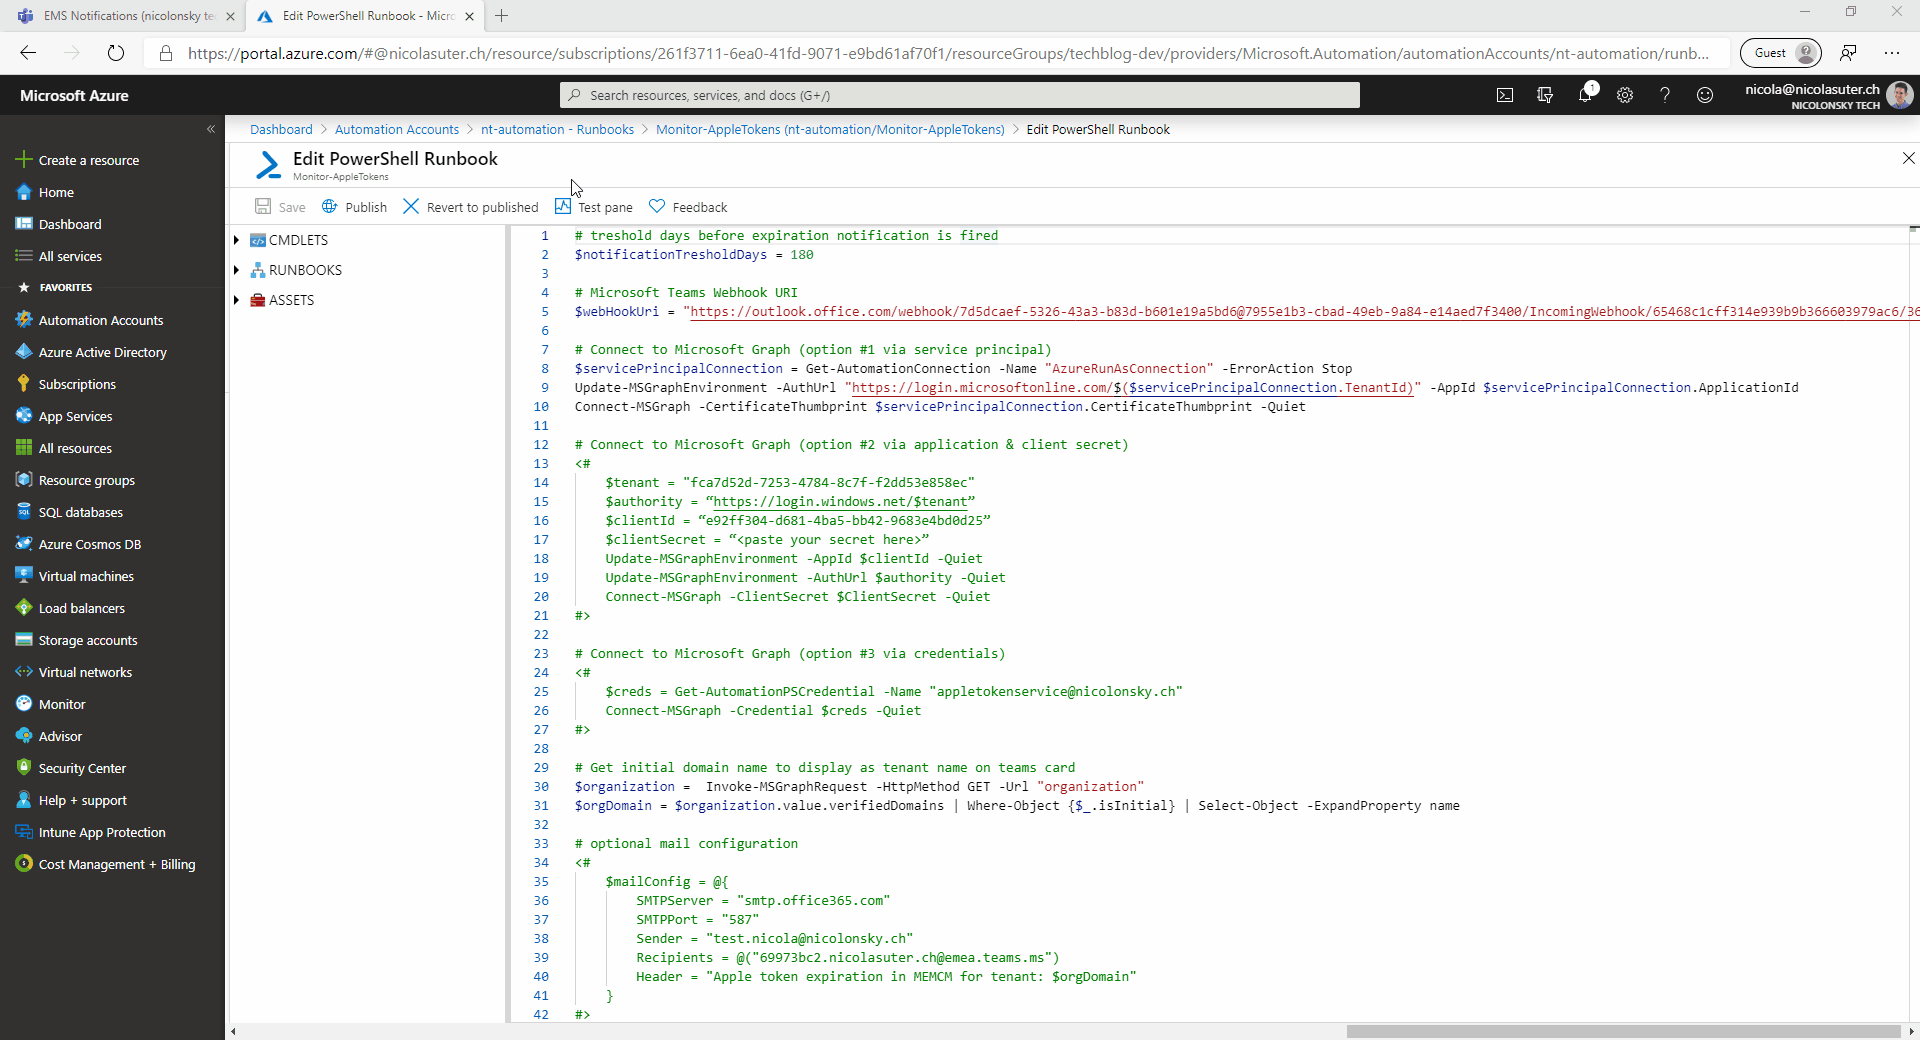Image resolution: width=1920 pixels, height=1040 pixels.
Task: Click the All resources grid icon
Action: pos(24,448)
